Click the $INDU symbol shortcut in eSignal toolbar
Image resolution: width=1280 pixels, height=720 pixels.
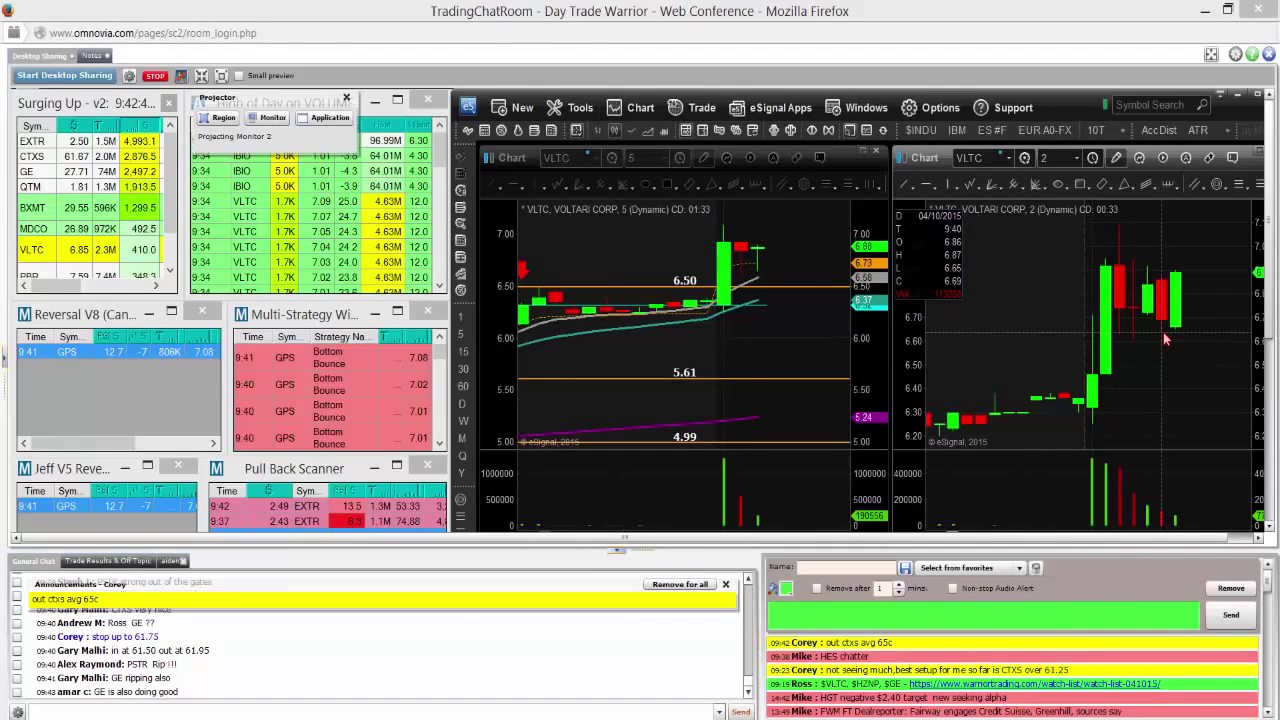(x=921, y=130)
